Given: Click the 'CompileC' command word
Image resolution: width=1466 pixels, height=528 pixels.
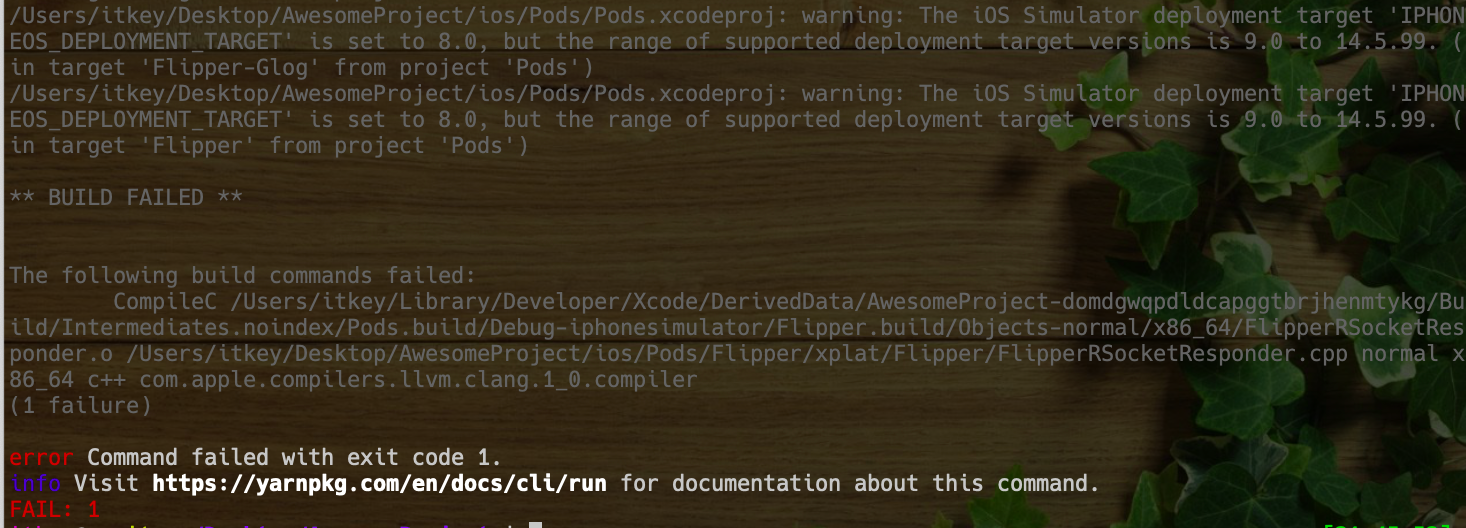Looking at the screenshot, I should tap(165, 302).
